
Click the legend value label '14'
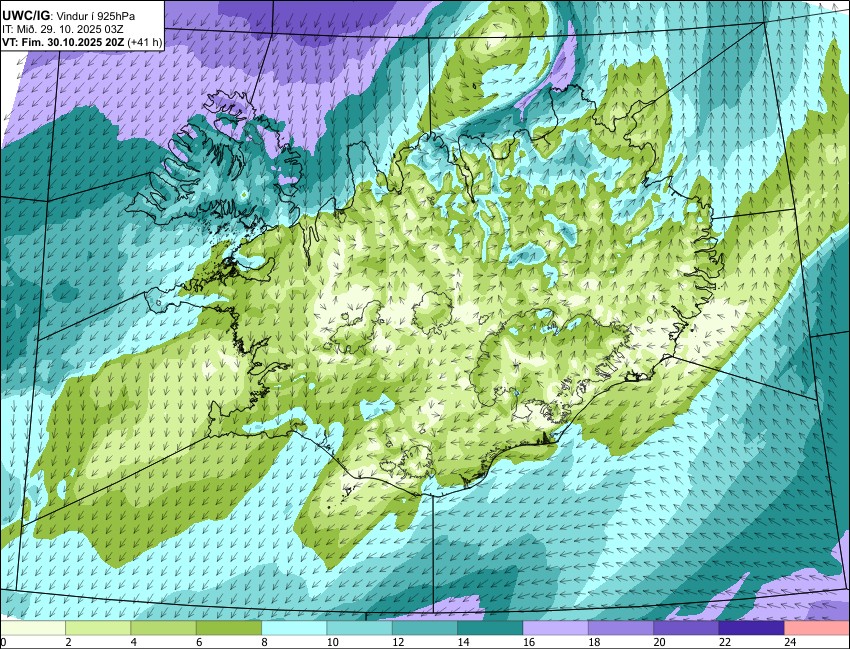point(463,642)
